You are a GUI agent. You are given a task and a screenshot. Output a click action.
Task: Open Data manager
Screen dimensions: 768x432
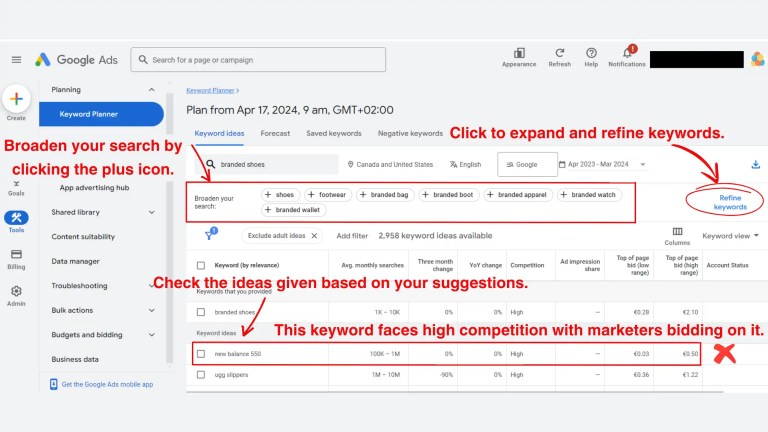[x=75, y=261]
